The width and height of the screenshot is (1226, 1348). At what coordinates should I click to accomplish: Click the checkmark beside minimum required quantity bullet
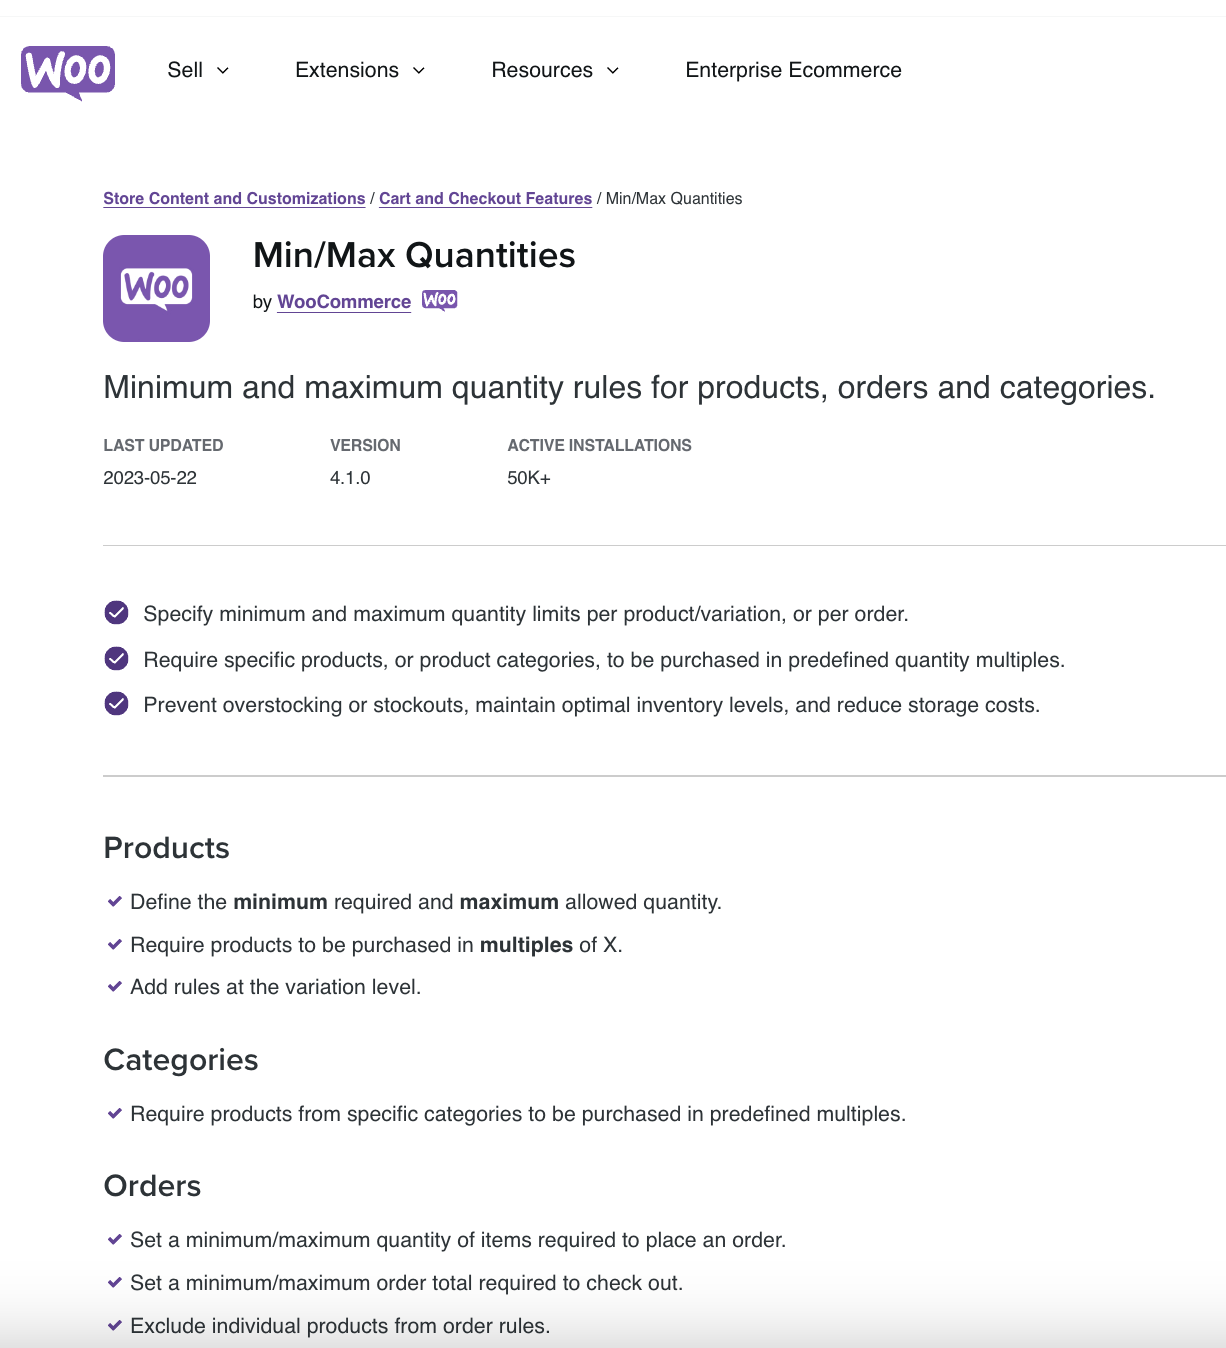113,901
